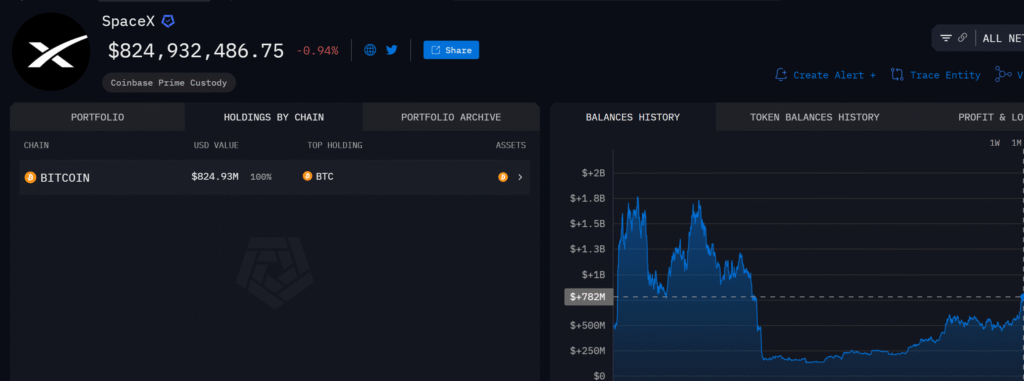This screenshot has height=381, width=1024.
Task: Switch to the PORTFOLIO tab
Action: tap(97, 118)
